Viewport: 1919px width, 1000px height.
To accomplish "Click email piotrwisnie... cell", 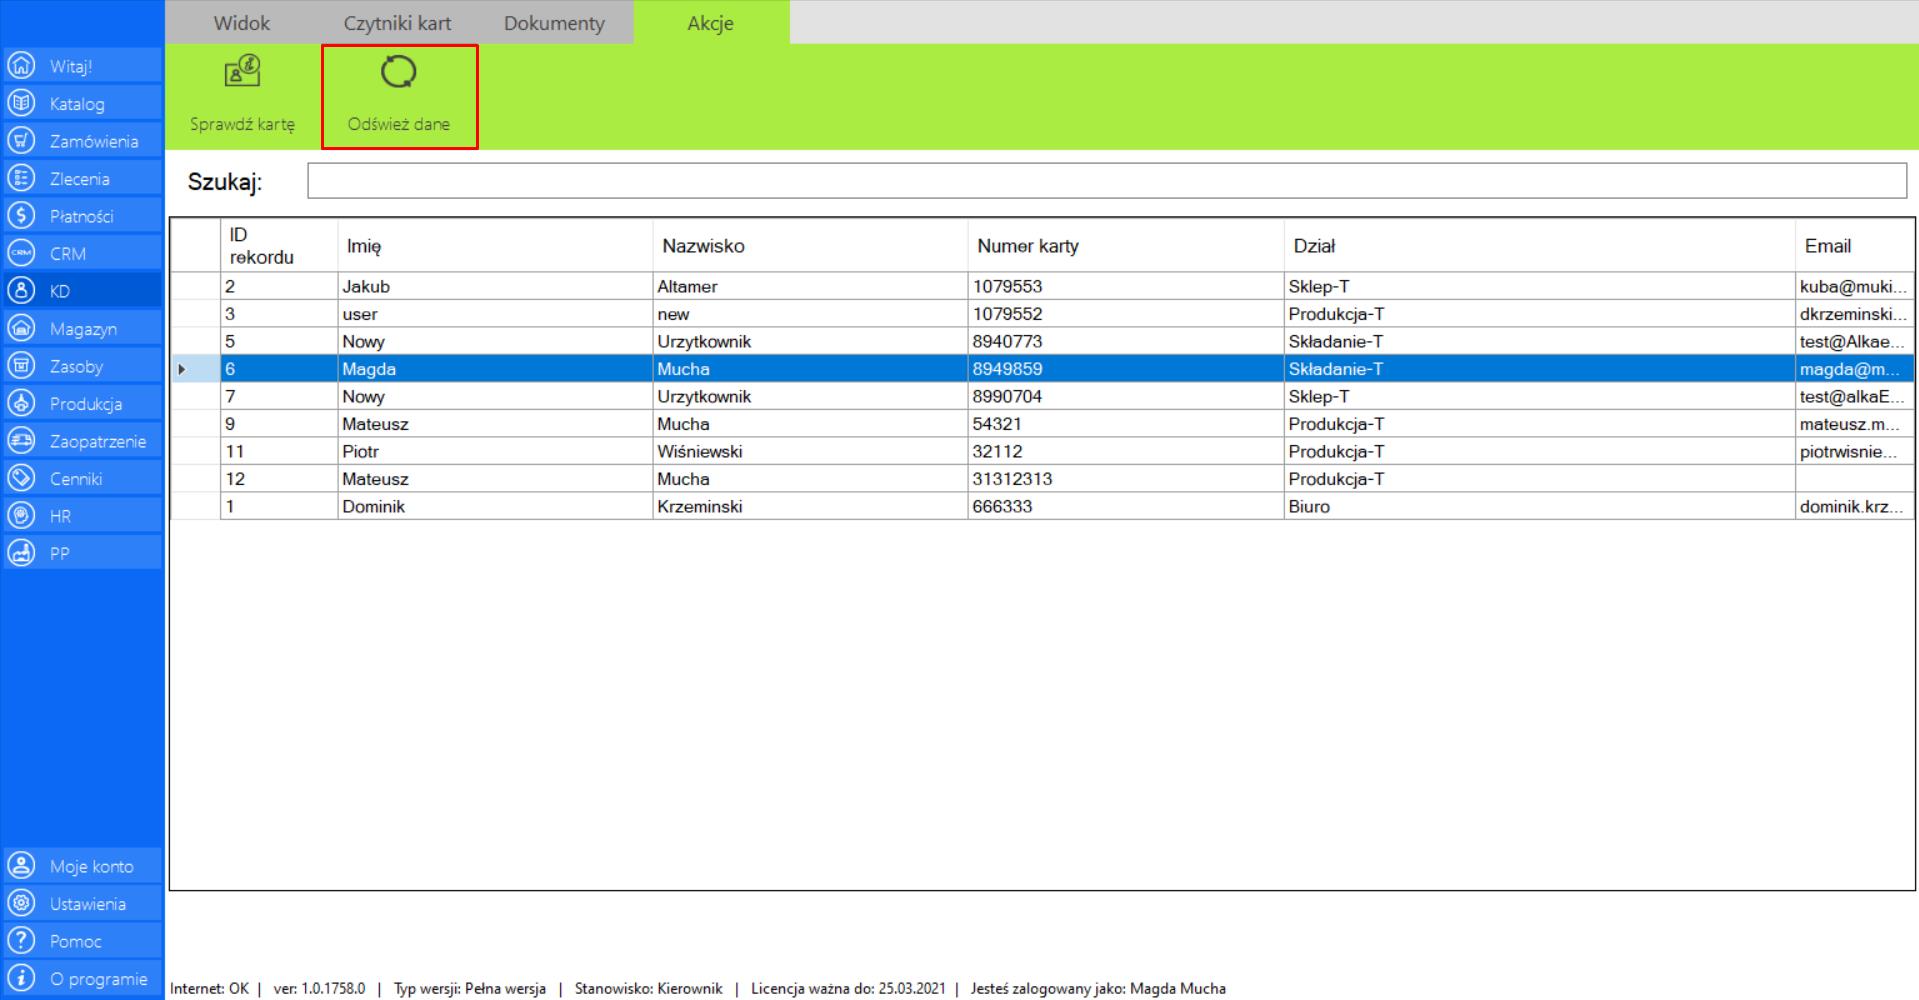I will pos(1855,451).
